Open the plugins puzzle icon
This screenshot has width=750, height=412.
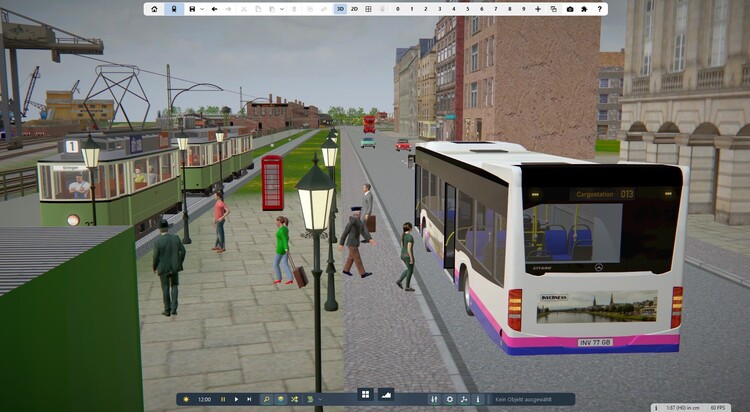pos(584,9)
